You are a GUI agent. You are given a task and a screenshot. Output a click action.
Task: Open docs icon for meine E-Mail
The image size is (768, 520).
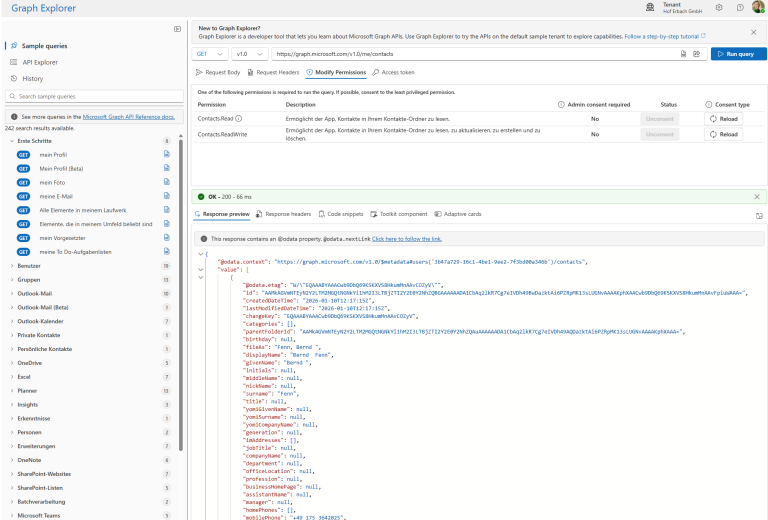click(x=167, y=196)
